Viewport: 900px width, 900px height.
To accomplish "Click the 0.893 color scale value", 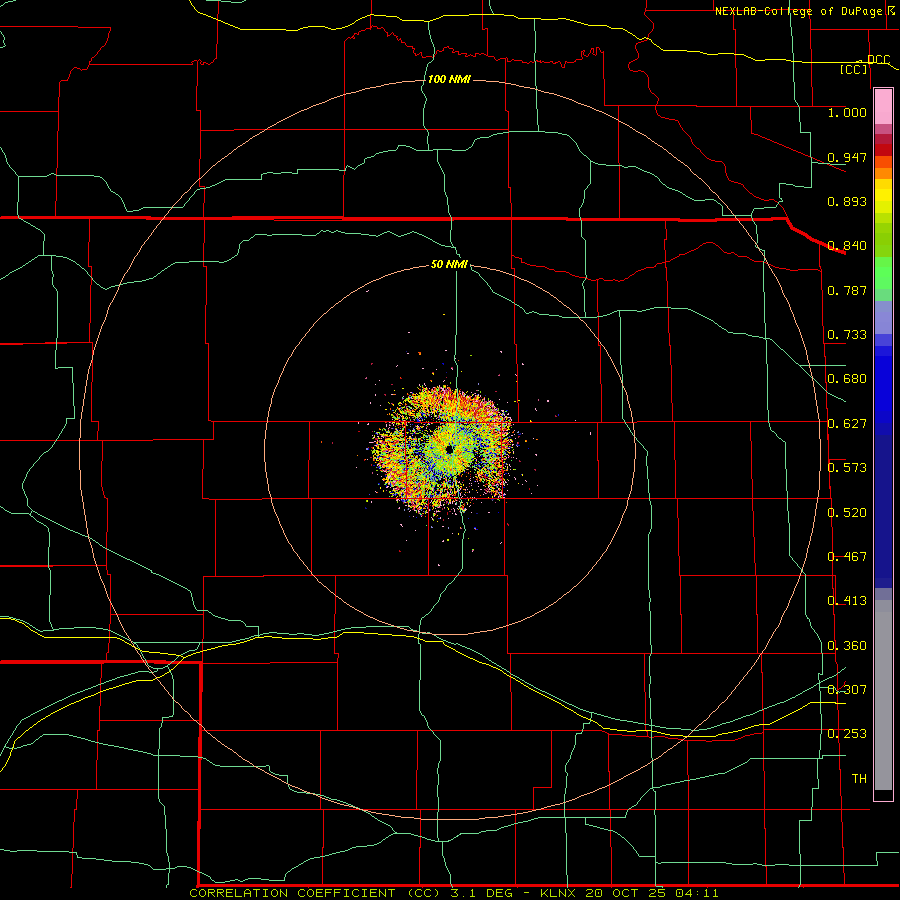I will pyautogui.click(x=847, y=201).
